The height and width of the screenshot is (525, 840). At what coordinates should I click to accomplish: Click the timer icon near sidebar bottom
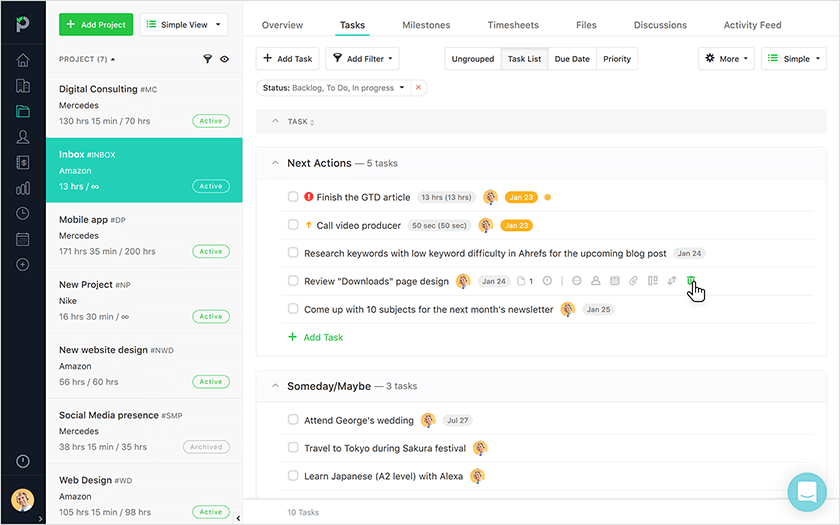coord(22,461)
